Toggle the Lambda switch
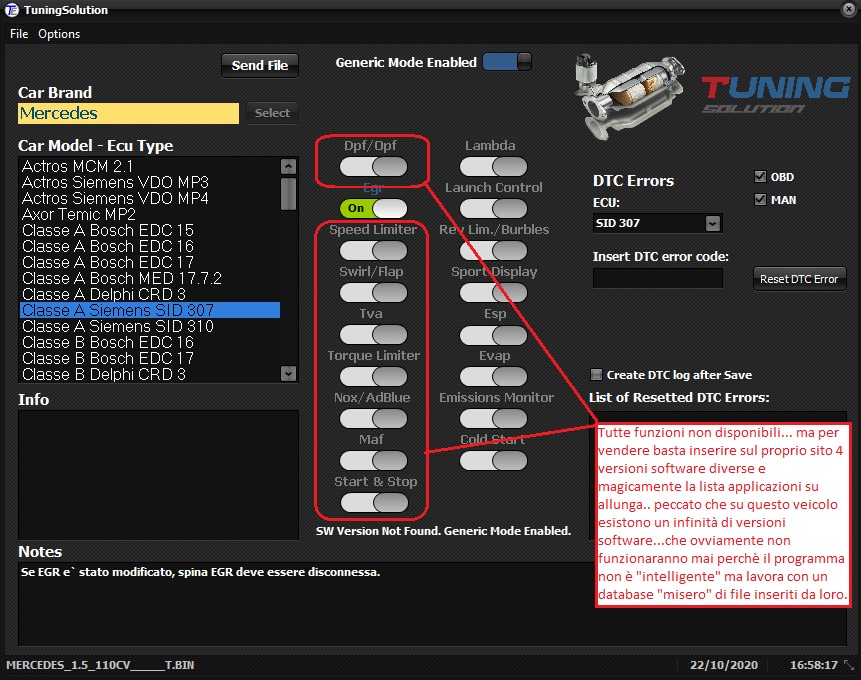The image size is (861, 680). tap(493, 166)
